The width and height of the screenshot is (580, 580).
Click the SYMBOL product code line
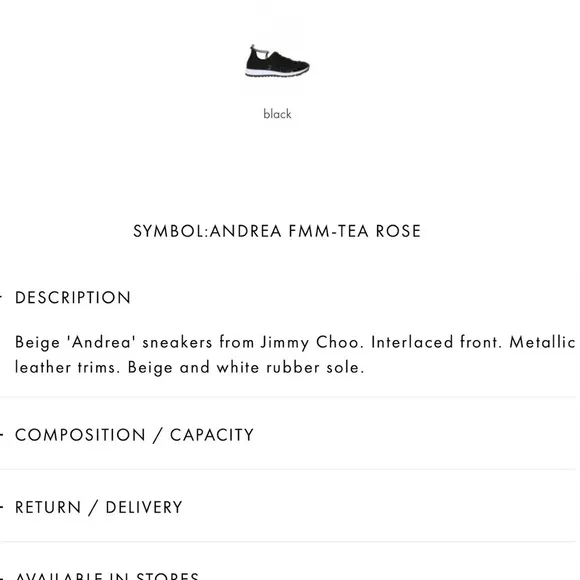tap(277, 231)
